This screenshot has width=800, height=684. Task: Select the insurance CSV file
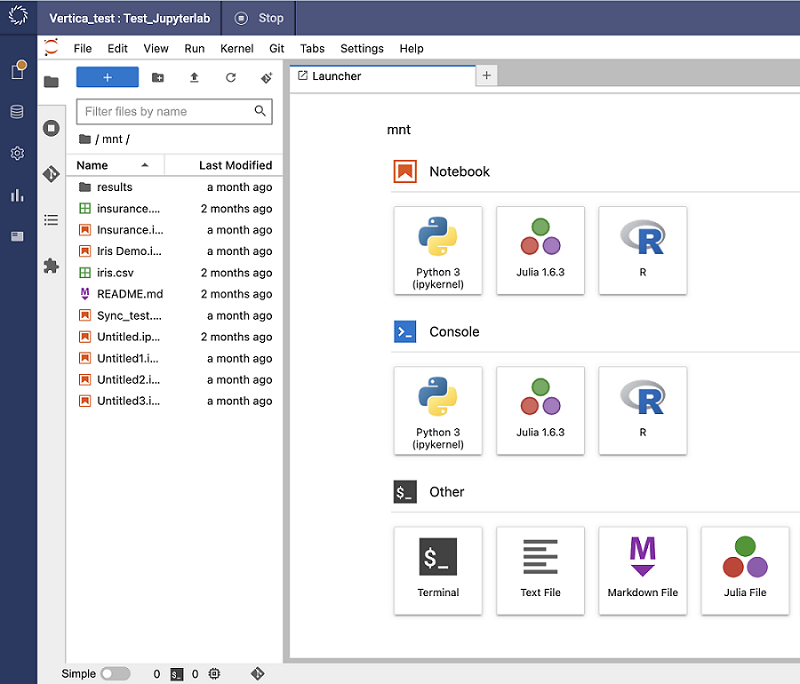pyautogui.click(x=175, y=209)
